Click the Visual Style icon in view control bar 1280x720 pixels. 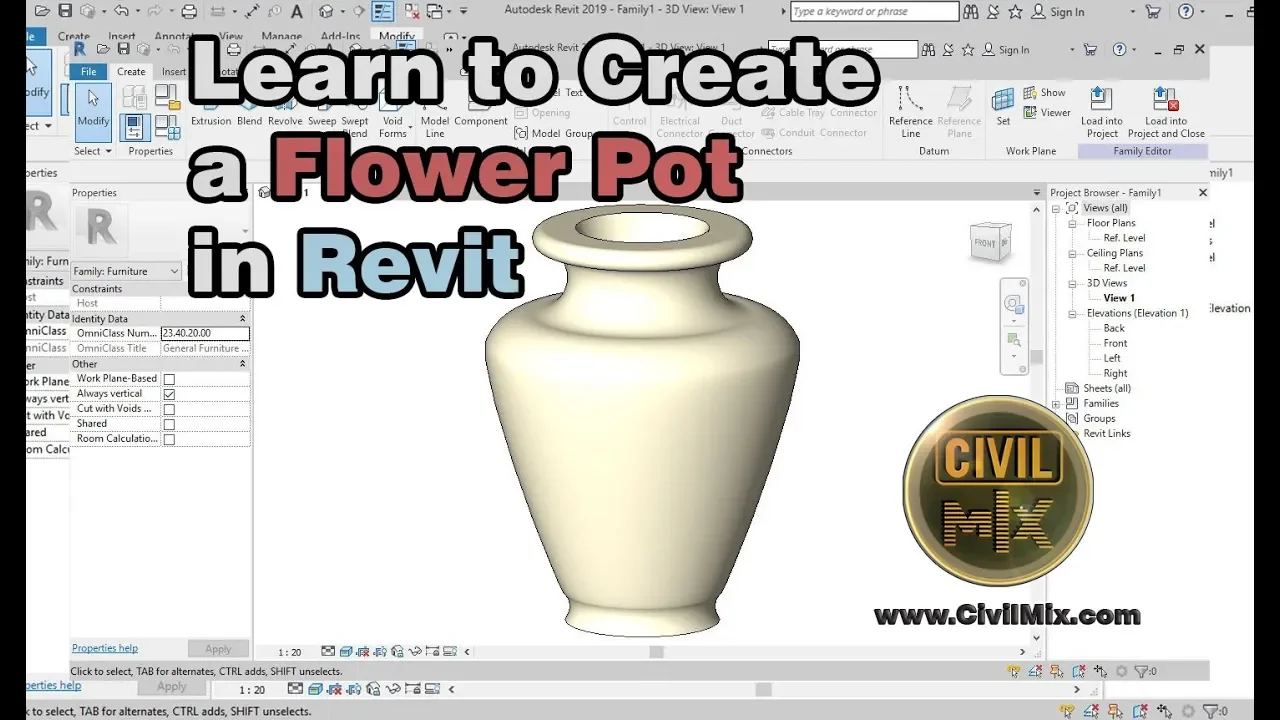(345, 651)
